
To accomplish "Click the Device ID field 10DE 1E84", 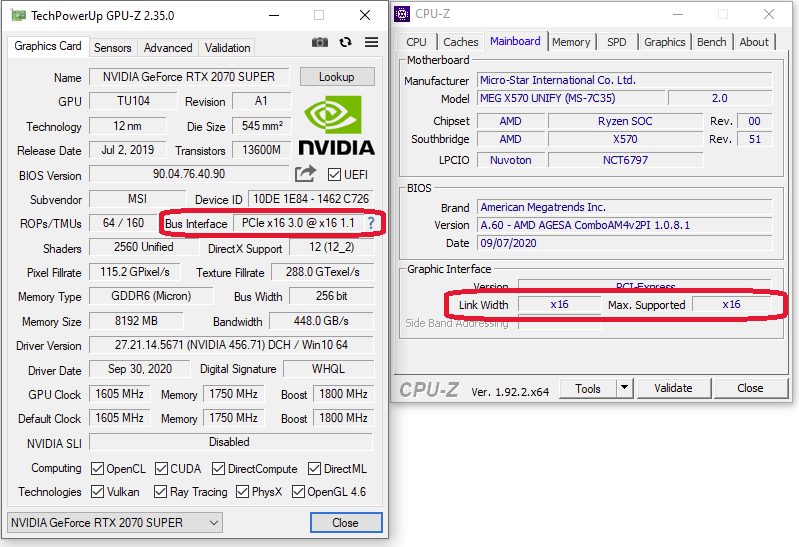I will pyautogui.click(x=311, y=199).
